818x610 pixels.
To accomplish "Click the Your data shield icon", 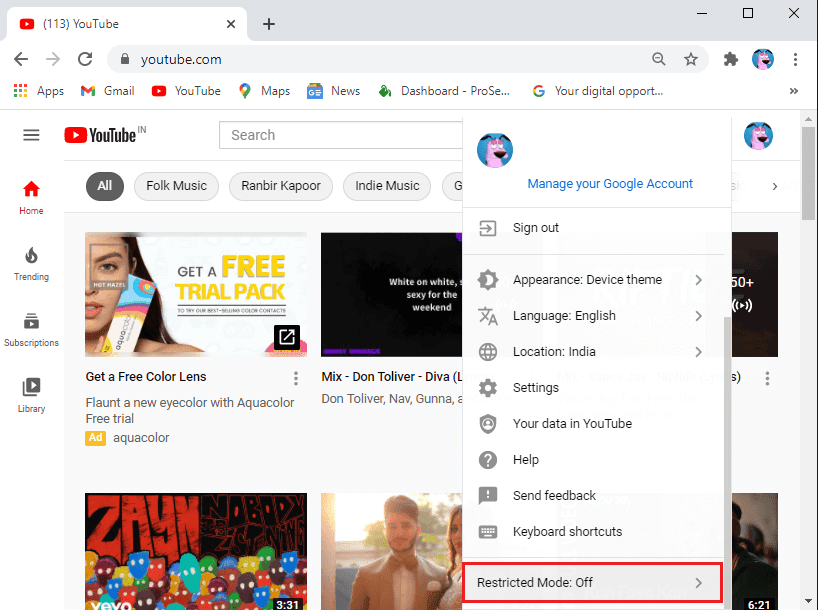I will coord(488,424).
